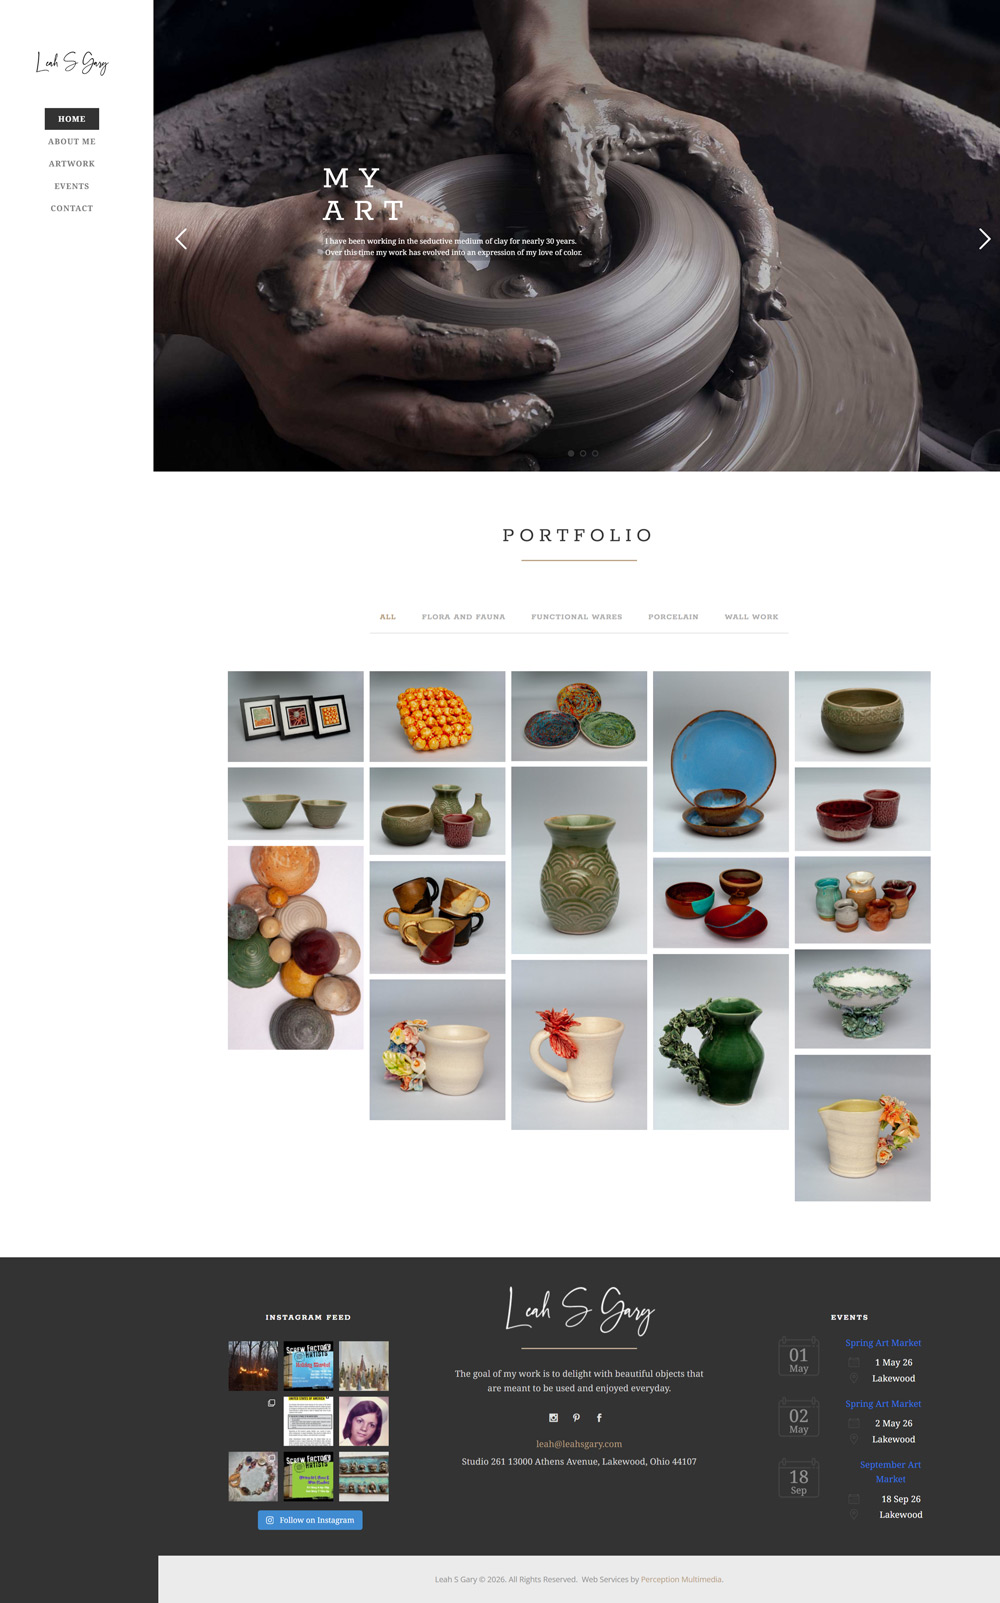Click the next slide arrow
1000x1603 pixels.
click(x=984, y=239)
